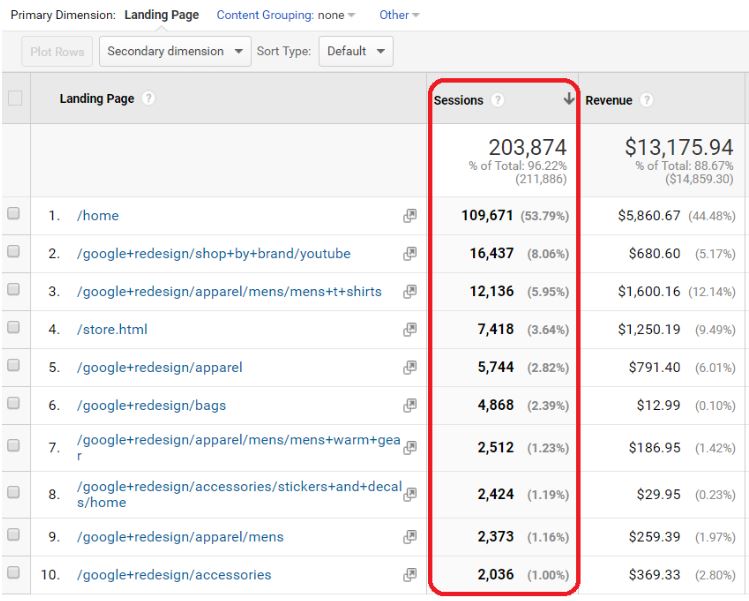
Task: Toggle sort arrow on Sessions column
Action: (568, 99)
